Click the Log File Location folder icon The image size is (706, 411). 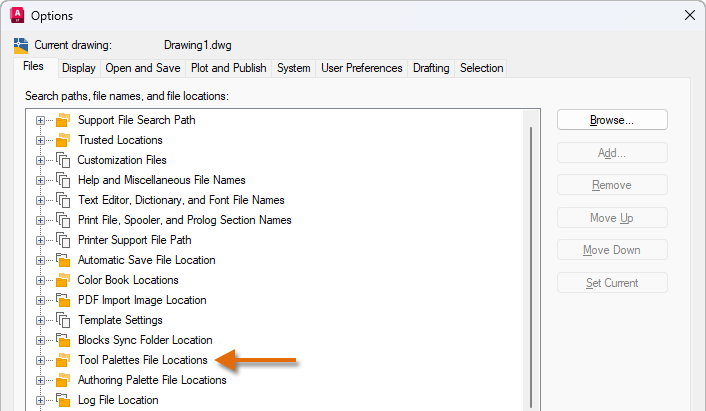point(64,400)
